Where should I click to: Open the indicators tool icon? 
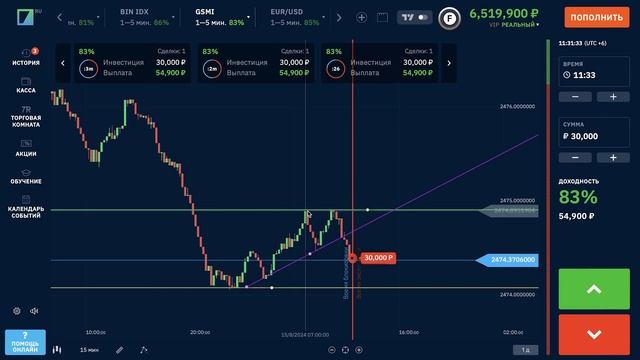point(144,350)
